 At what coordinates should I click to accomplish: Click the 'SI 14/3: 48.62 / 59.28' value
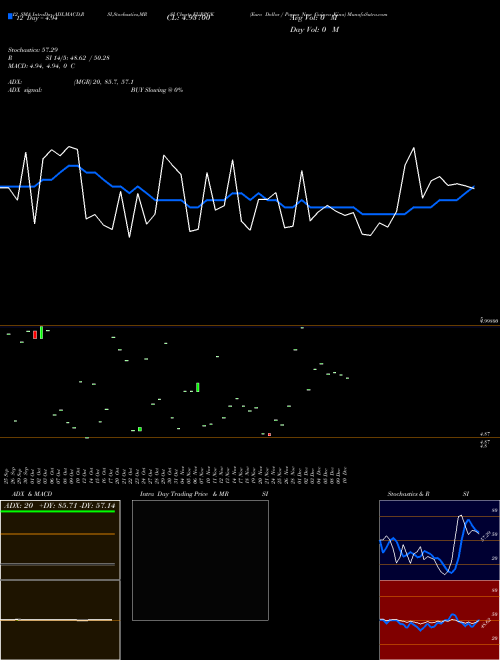click(77, 58)
